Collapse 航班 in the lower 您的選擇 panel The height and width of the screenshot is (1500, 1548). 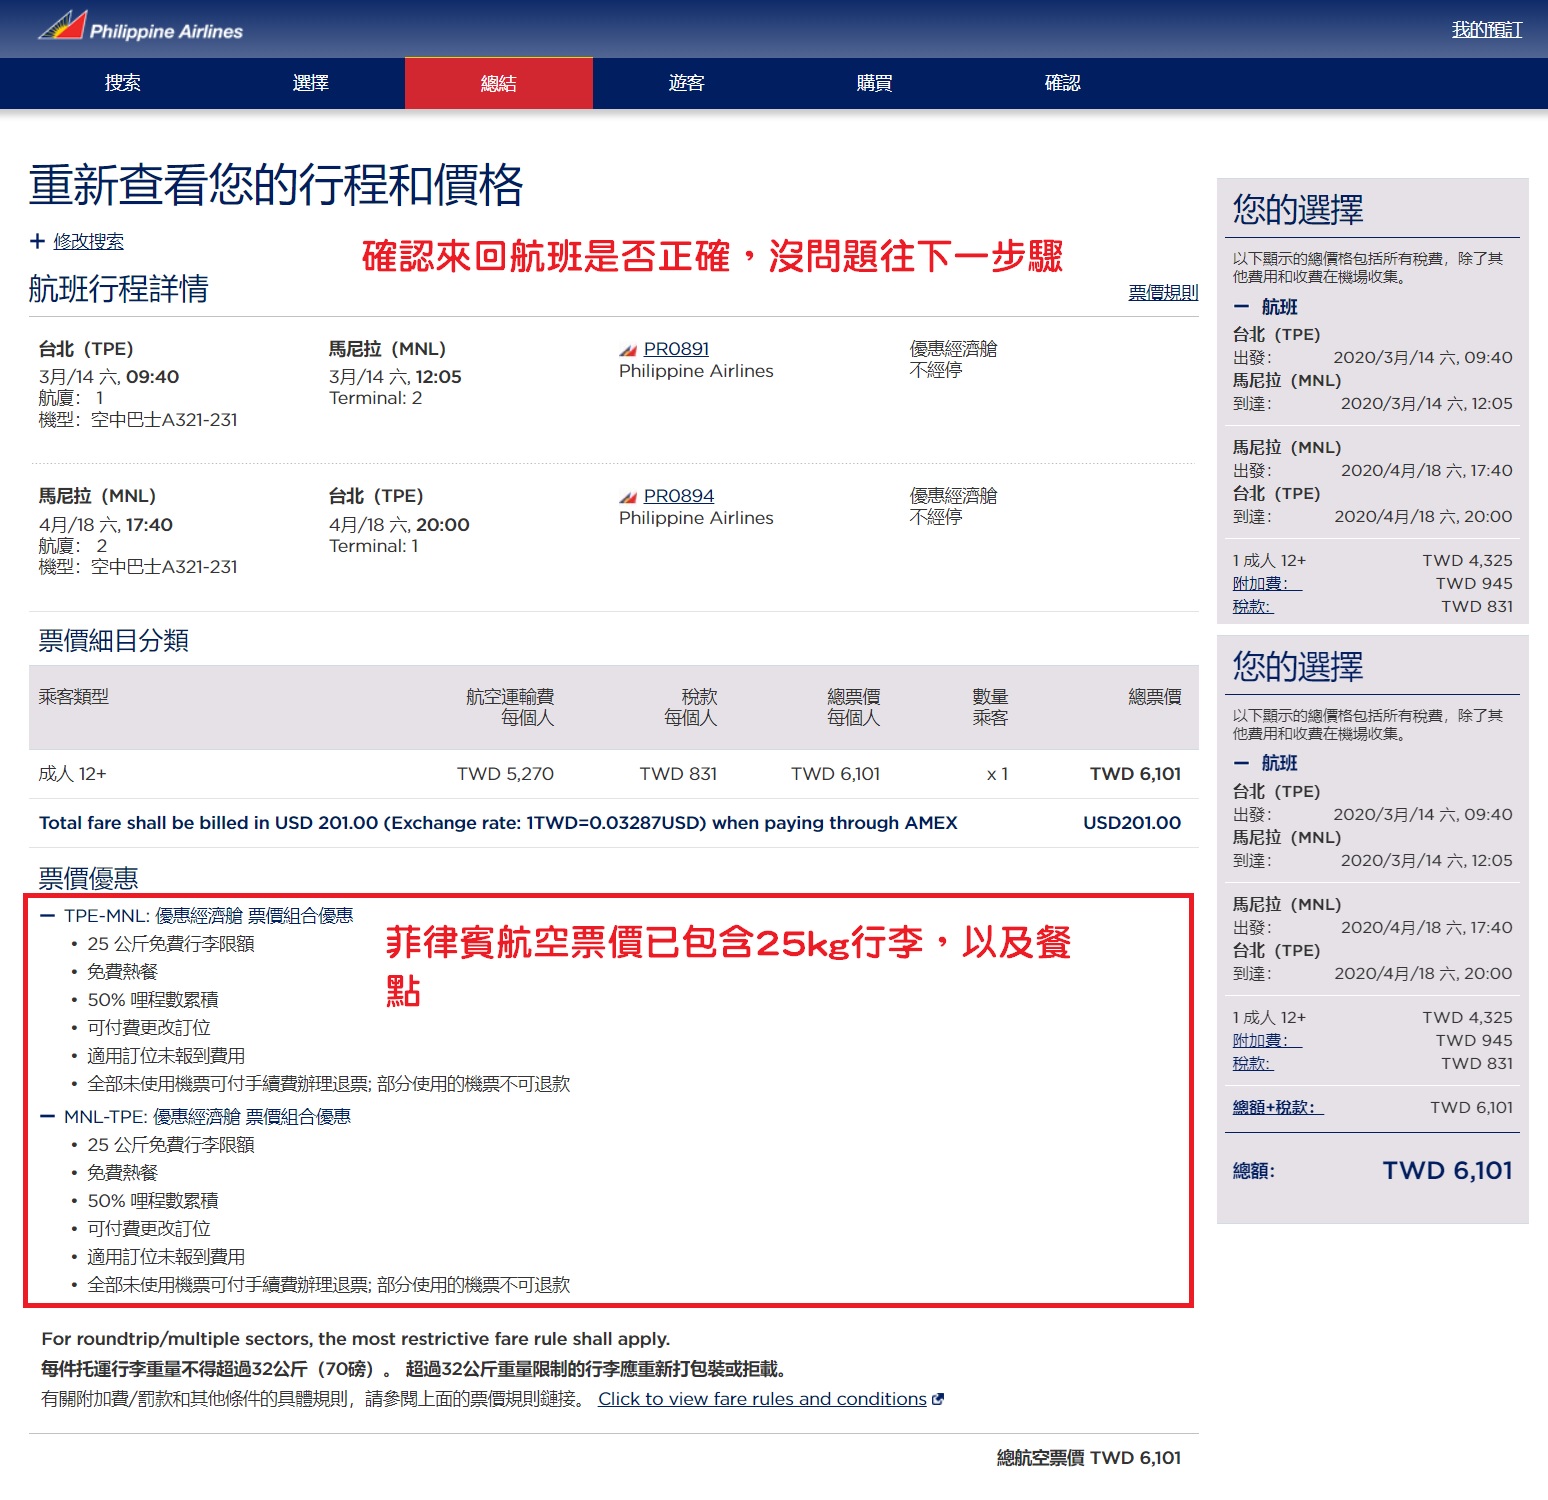pos(1241,763)
